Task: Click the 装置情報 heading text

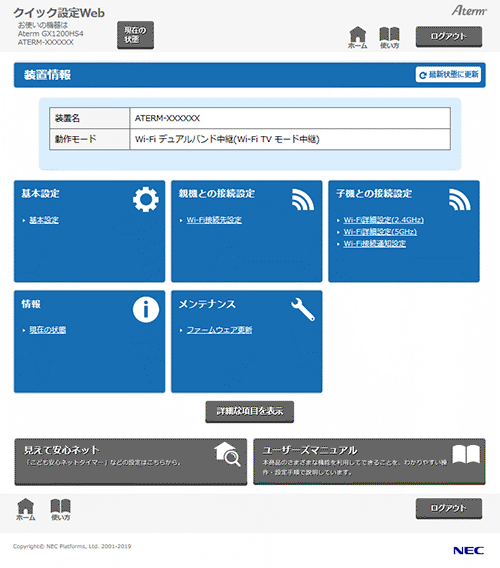Action: point(47,75)
